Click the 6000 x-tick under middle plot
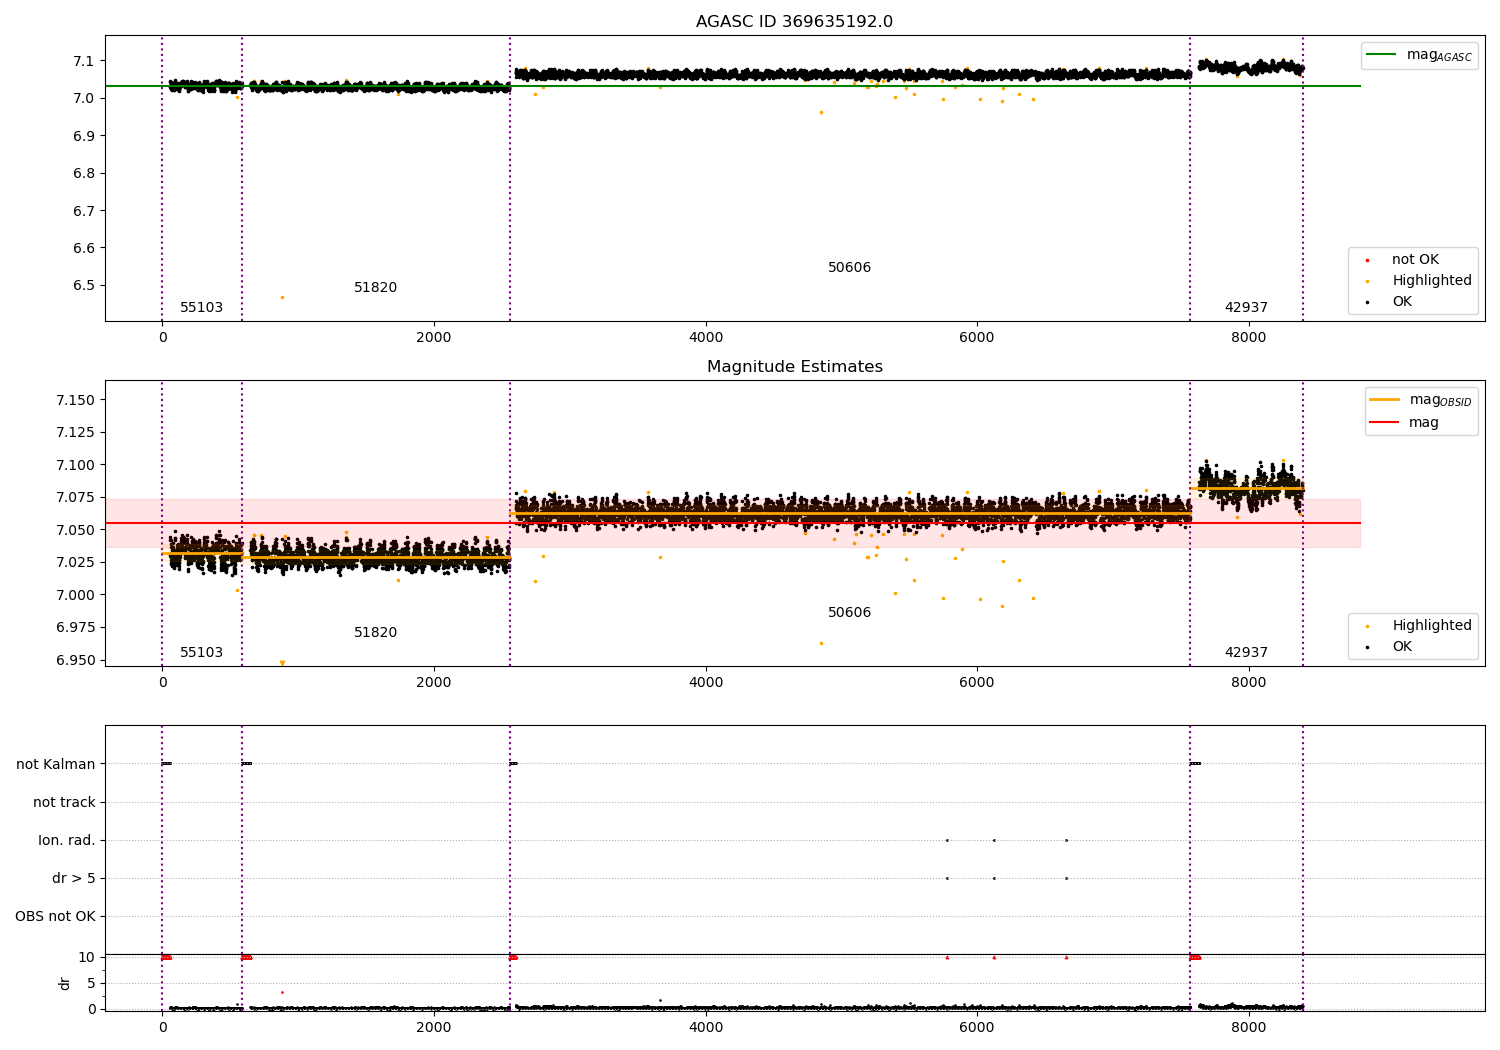Viewport: 1500px width, 1050px height. click(x=977, y=682)
